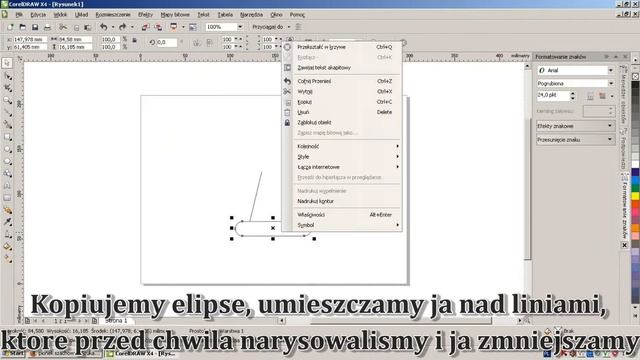Select the Eyedropper tool
The height and width of the screenshot is (360, 640).
7,222
